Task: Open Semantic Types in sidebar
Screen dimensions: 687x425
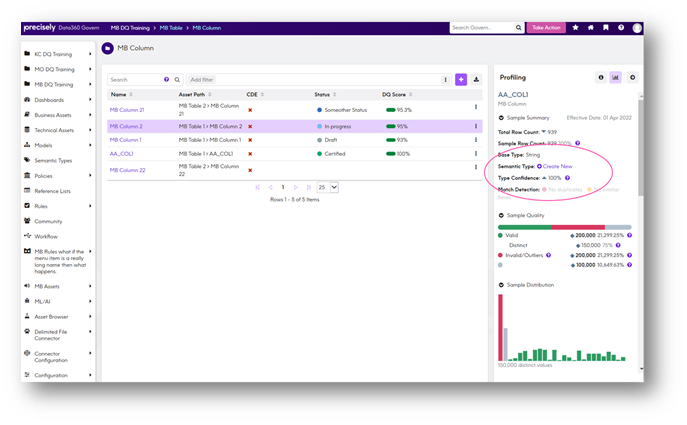Action: [53, 160]
